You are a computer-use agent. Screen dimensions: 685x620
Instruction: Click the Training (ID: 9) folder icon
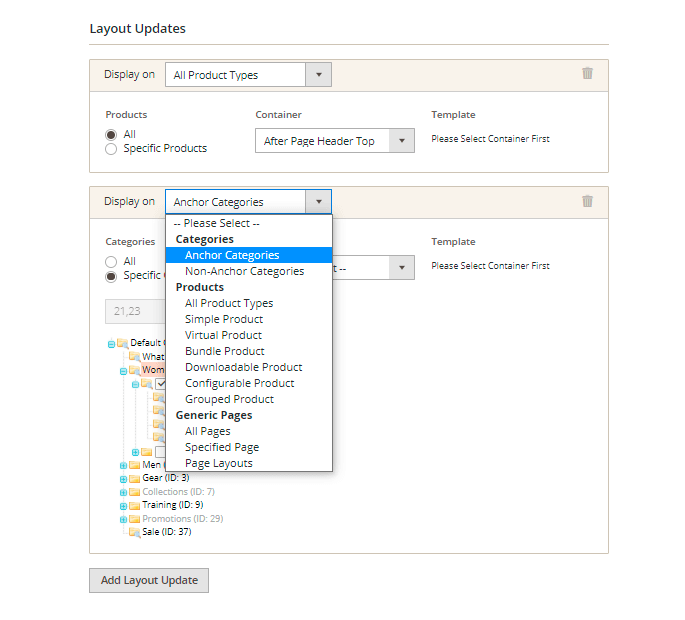click(x=134, y=505)
